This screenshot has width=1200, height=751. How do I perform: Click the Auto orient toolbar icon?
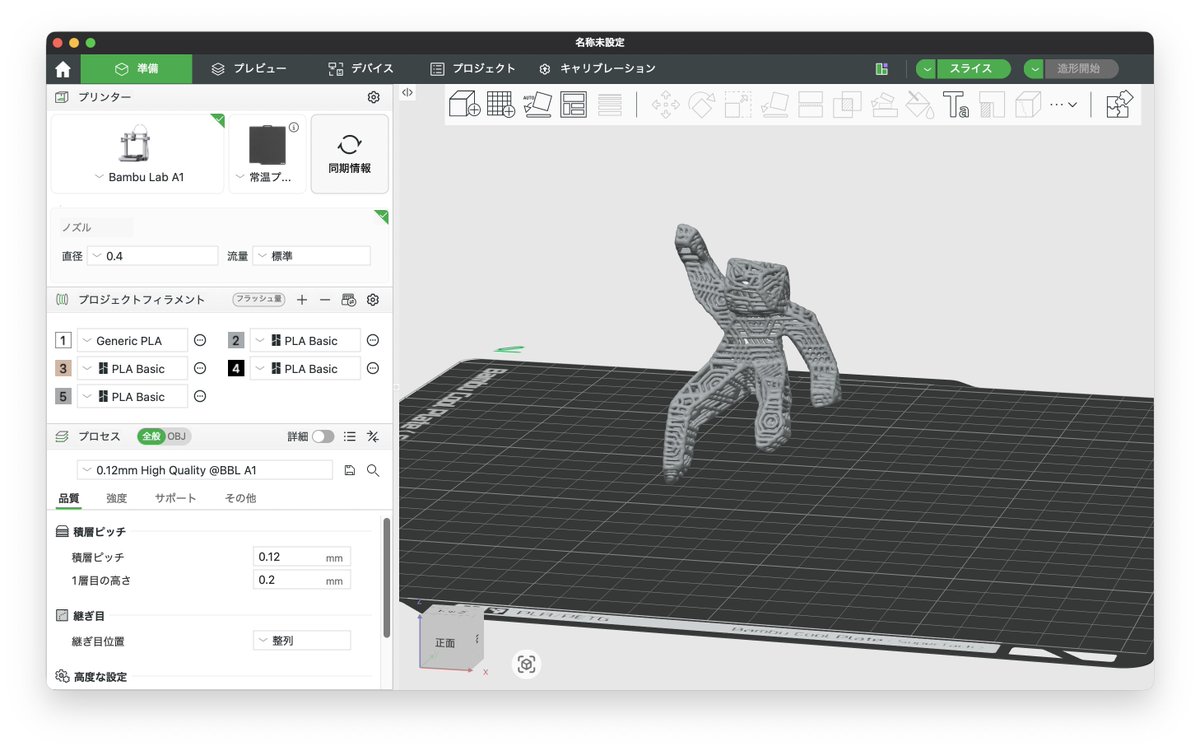538,104
